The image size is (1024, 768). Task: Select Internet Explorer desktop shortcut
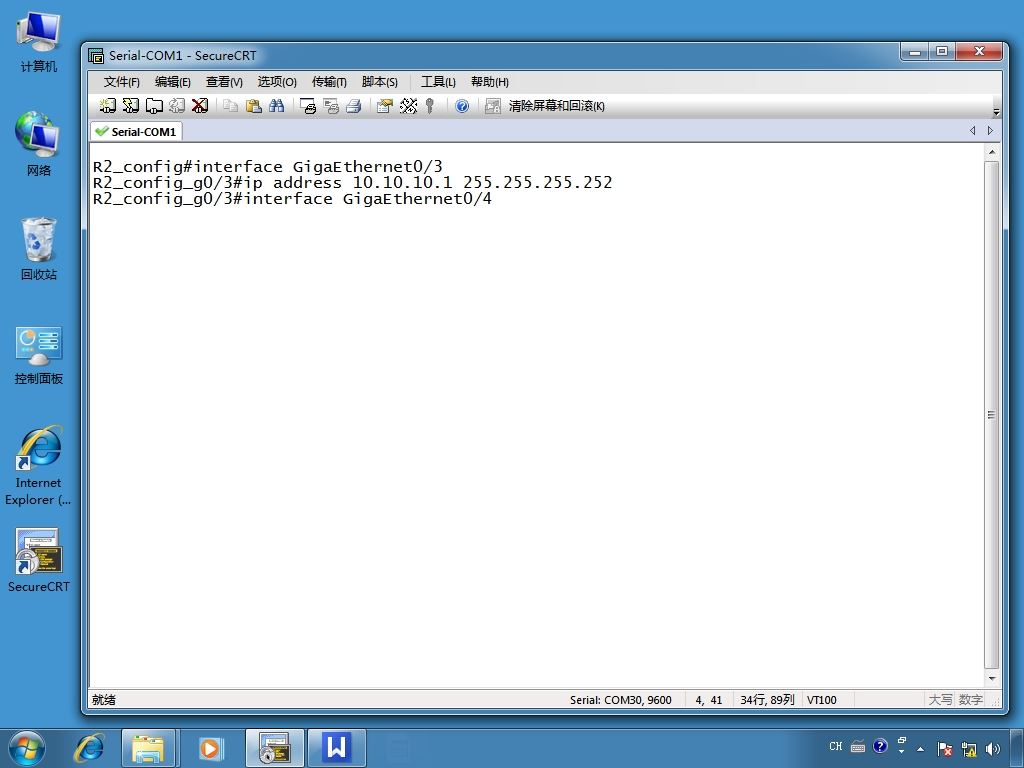click(39, 465)
